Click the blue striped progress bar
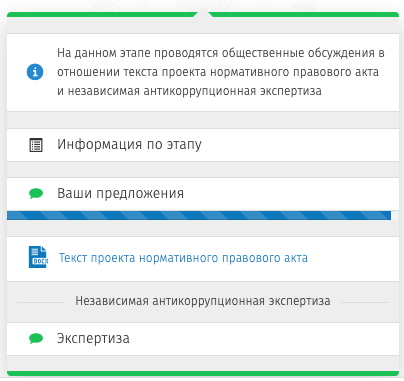This screenshot has height=381, width=404. pyautogui.click(x=199, y=215)
